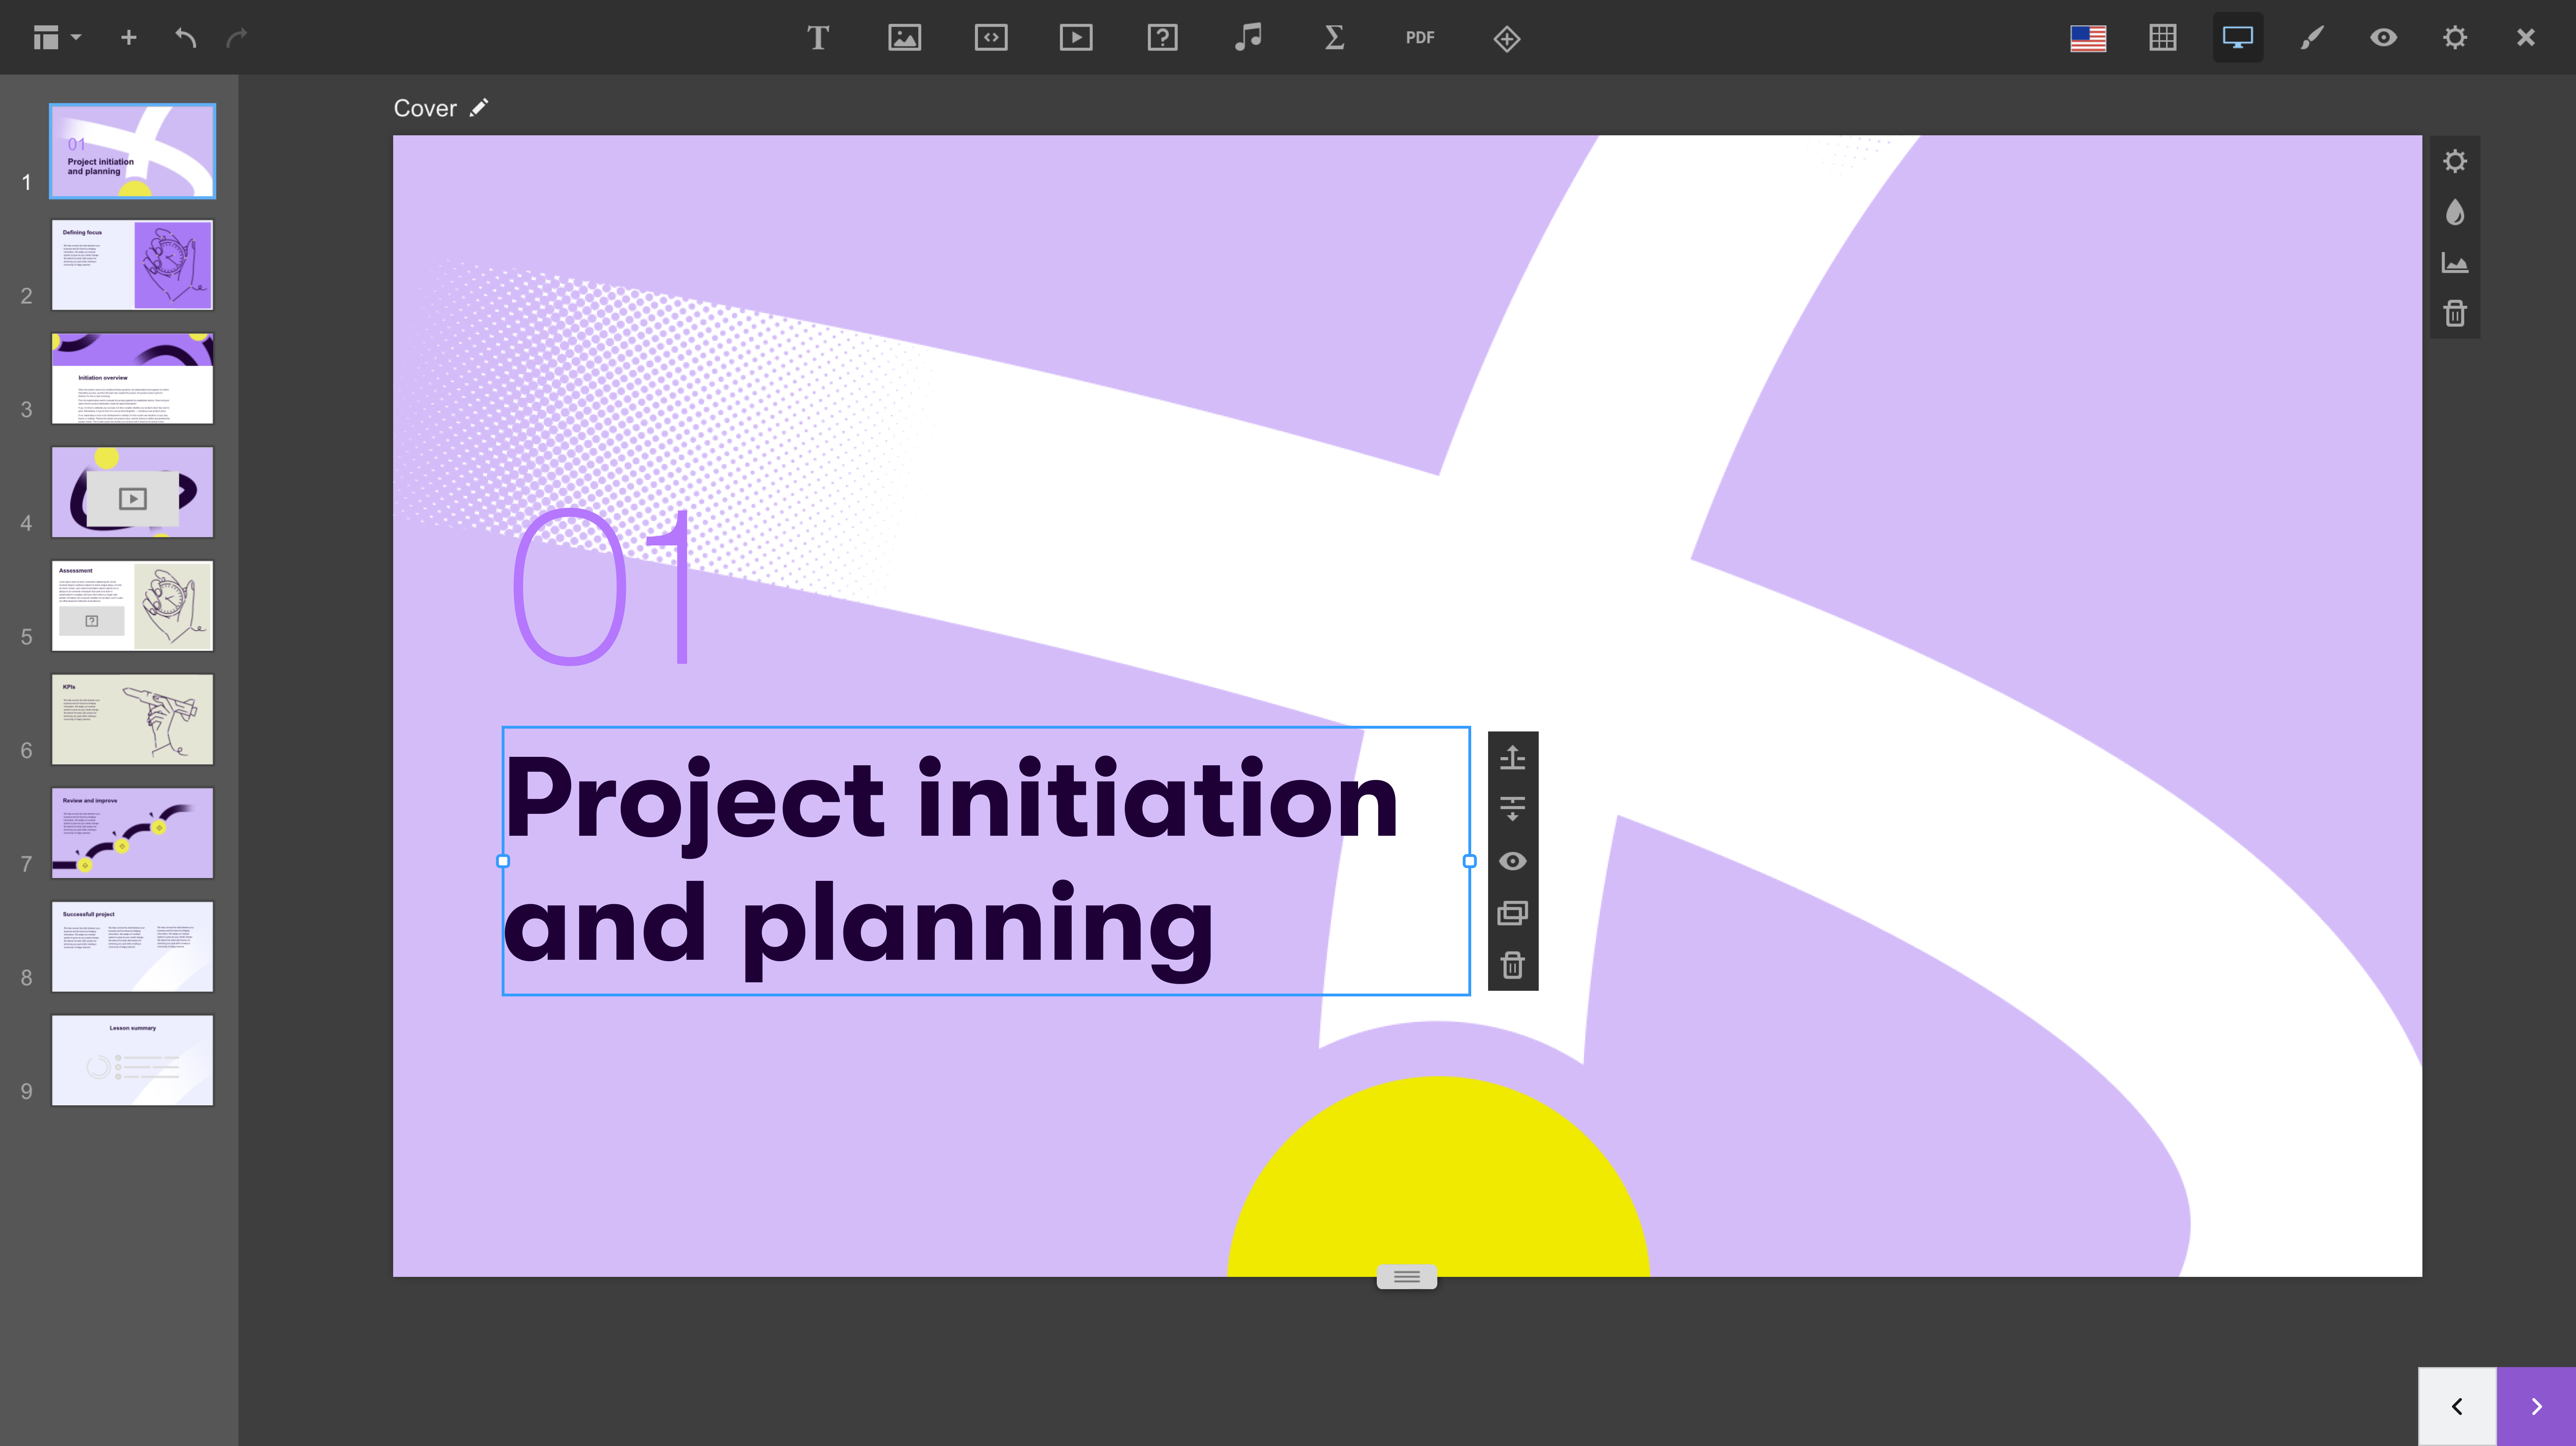This screenshot has height=1446, width=2576.
Task: Insert embed code element
Action: click(991, 38)
